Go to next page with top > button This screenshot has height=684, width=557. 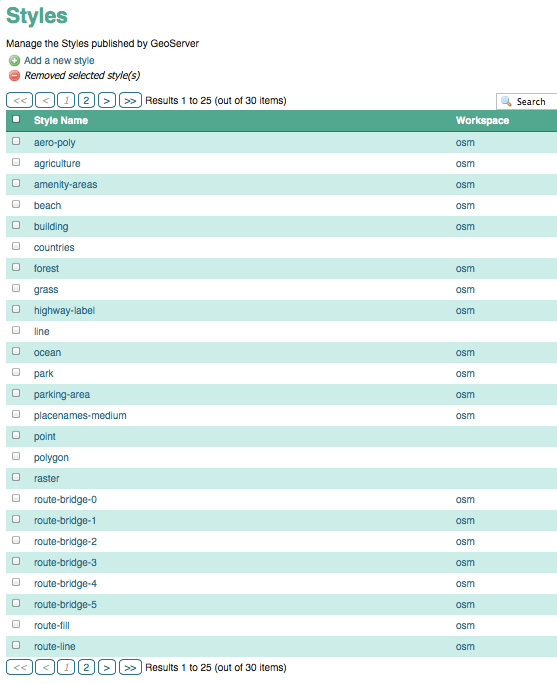pyautogui.click(x=107, y=100)
